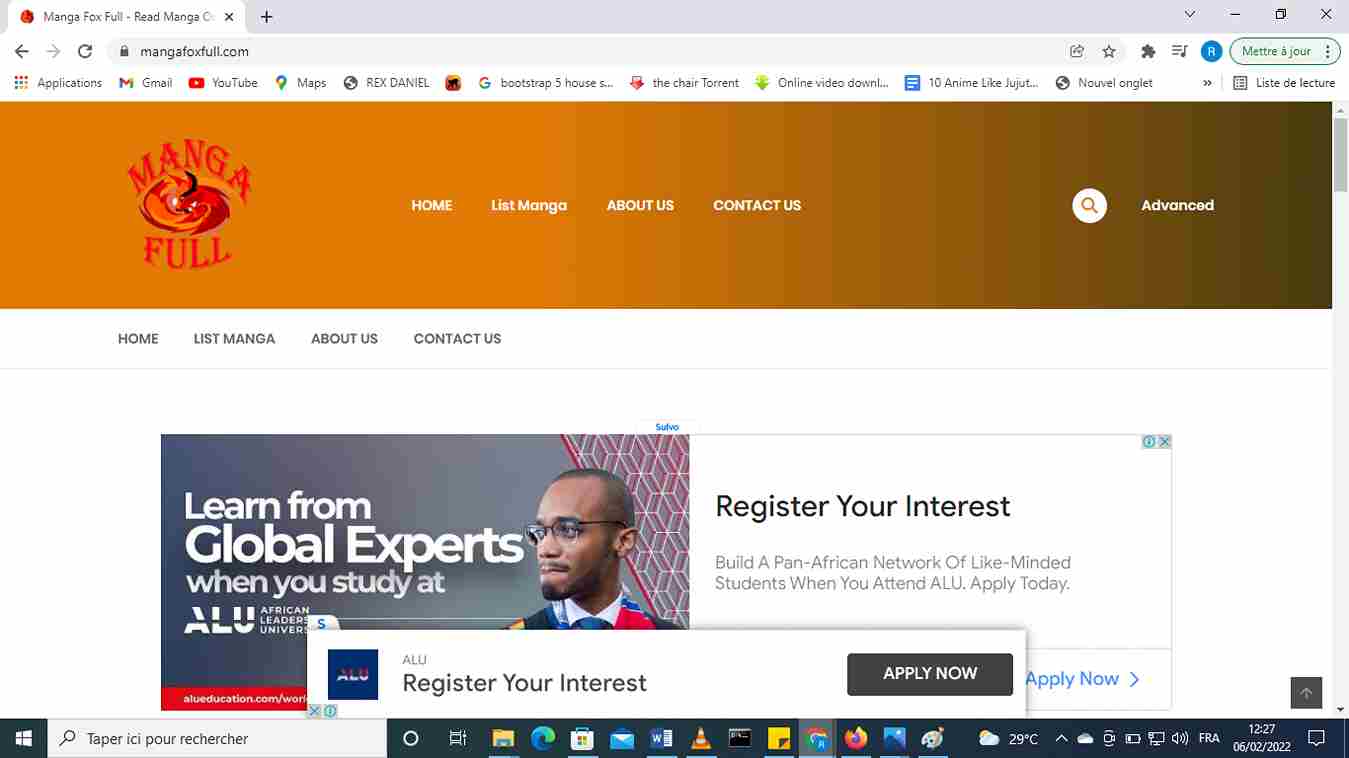Click the orange search magnifier icon

[1089, 205]
